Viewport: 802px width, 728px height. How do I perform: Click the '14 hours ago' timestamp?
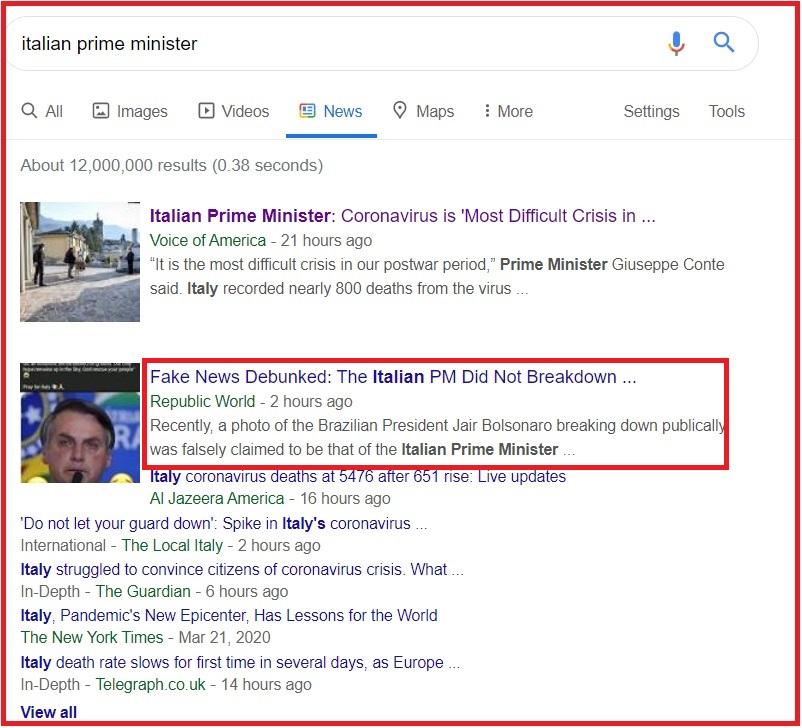click(266, 685)
